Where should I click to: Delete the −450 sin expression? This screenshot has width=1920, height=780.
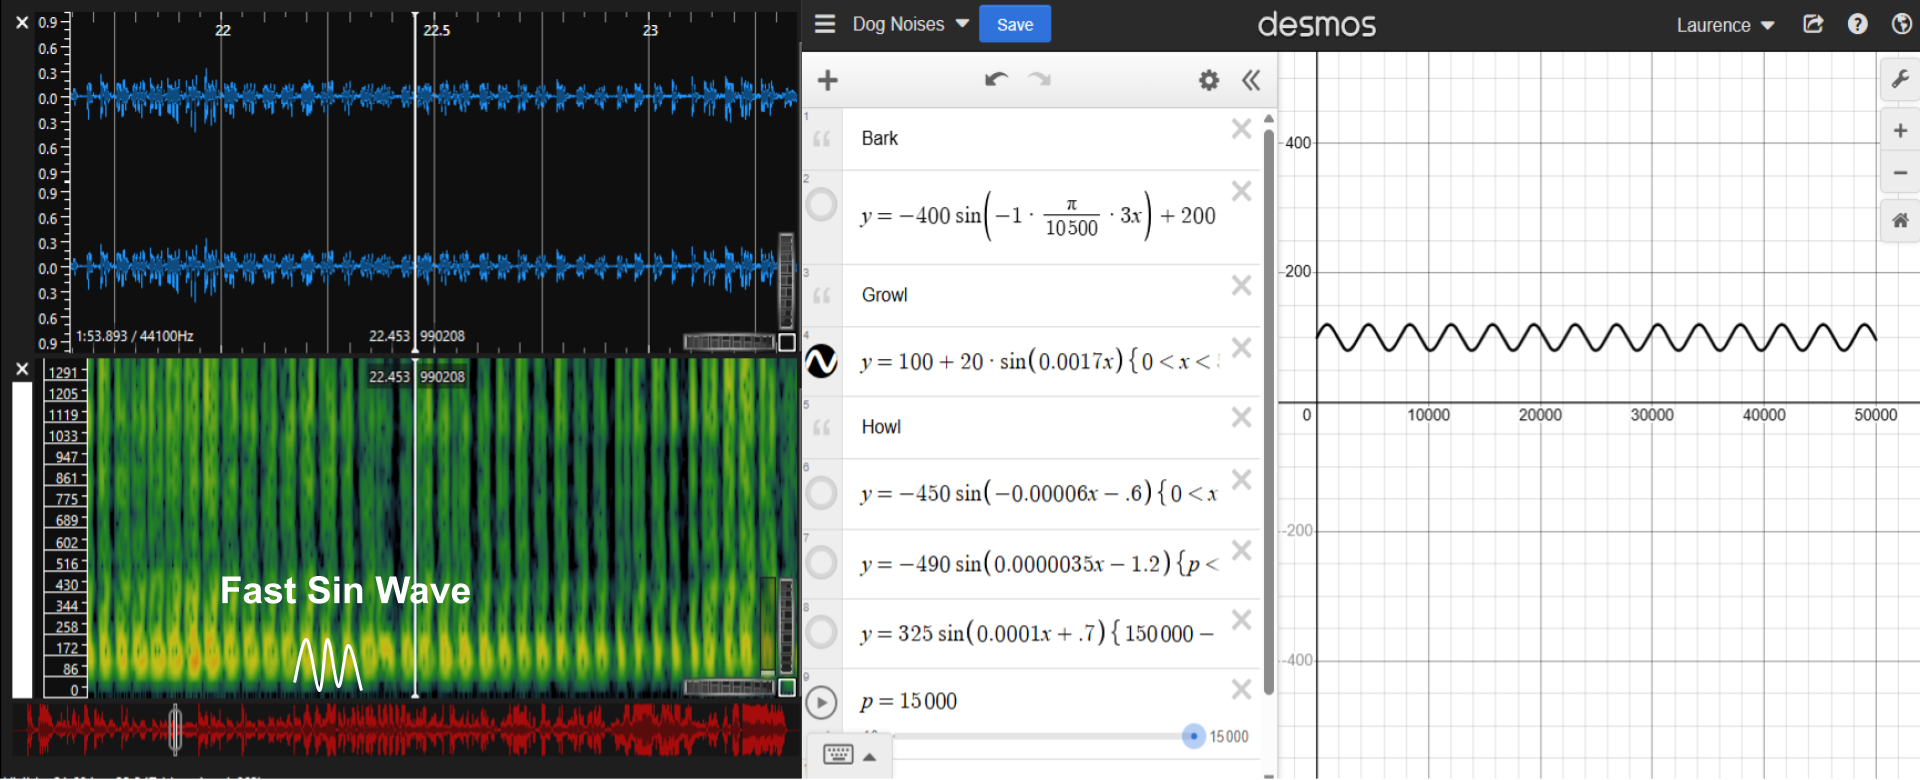(1241, 479)
